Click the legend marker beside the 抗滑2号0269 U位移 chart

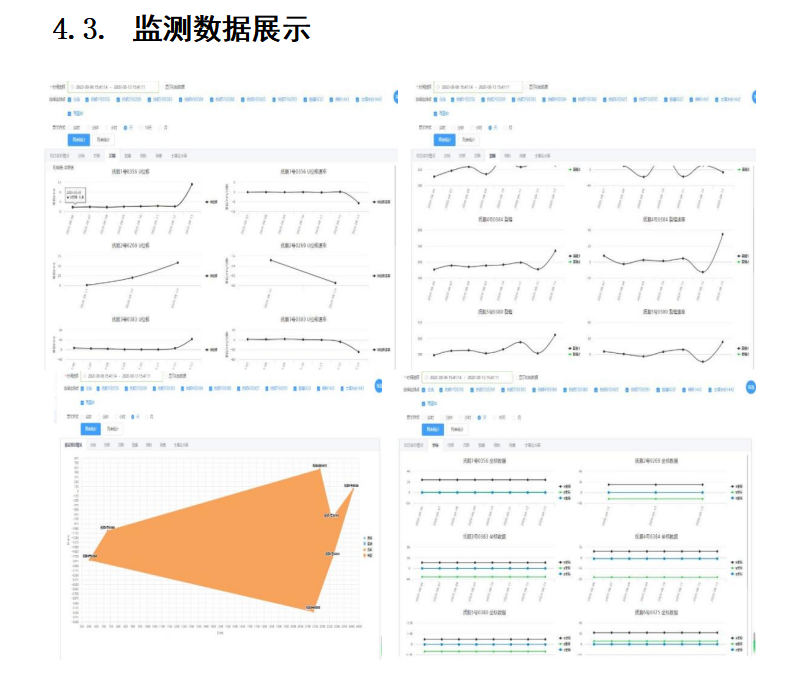208,274
